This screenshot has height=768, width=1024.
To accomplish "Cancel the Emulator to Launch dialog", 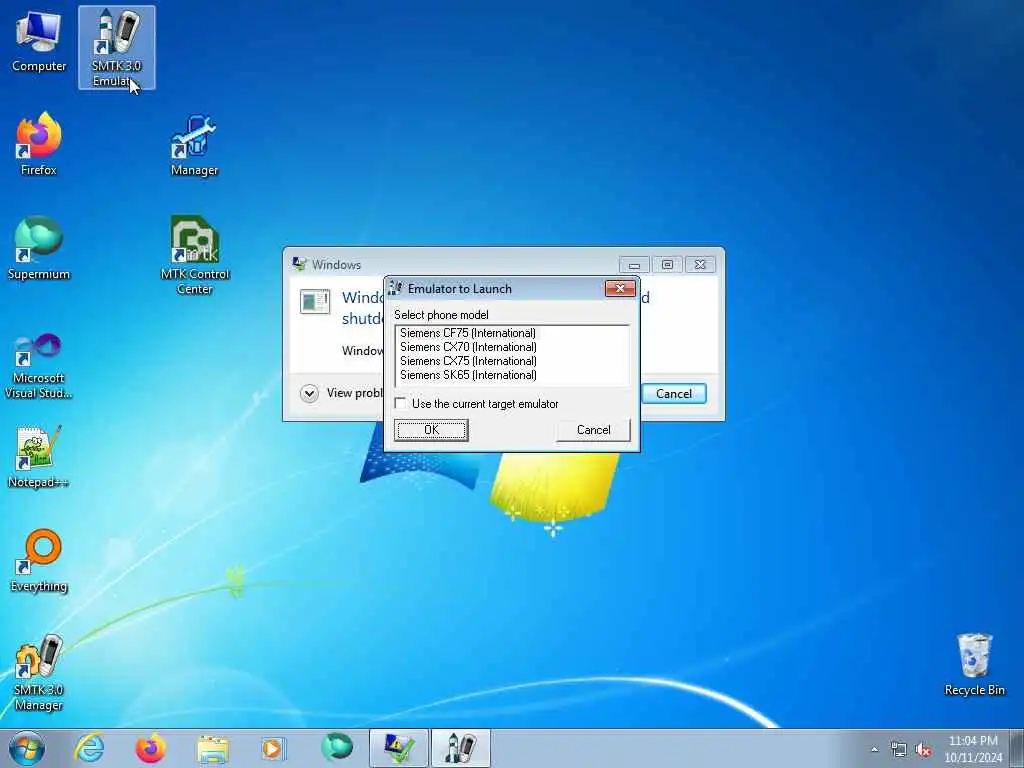I will [x=593, y=430].
